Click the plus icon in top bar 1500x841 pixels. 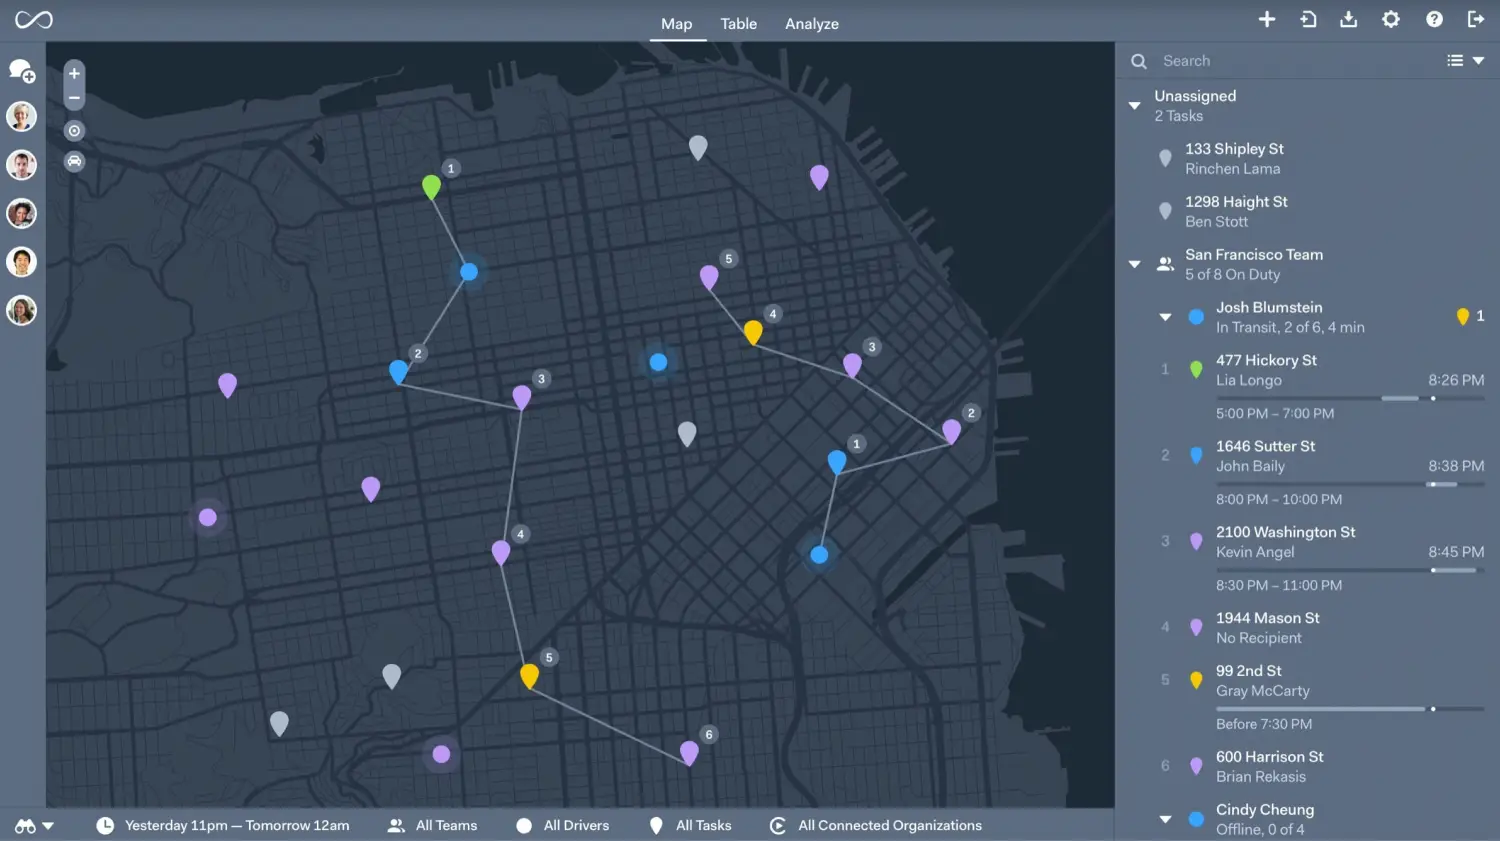[x=1266, y=19]
